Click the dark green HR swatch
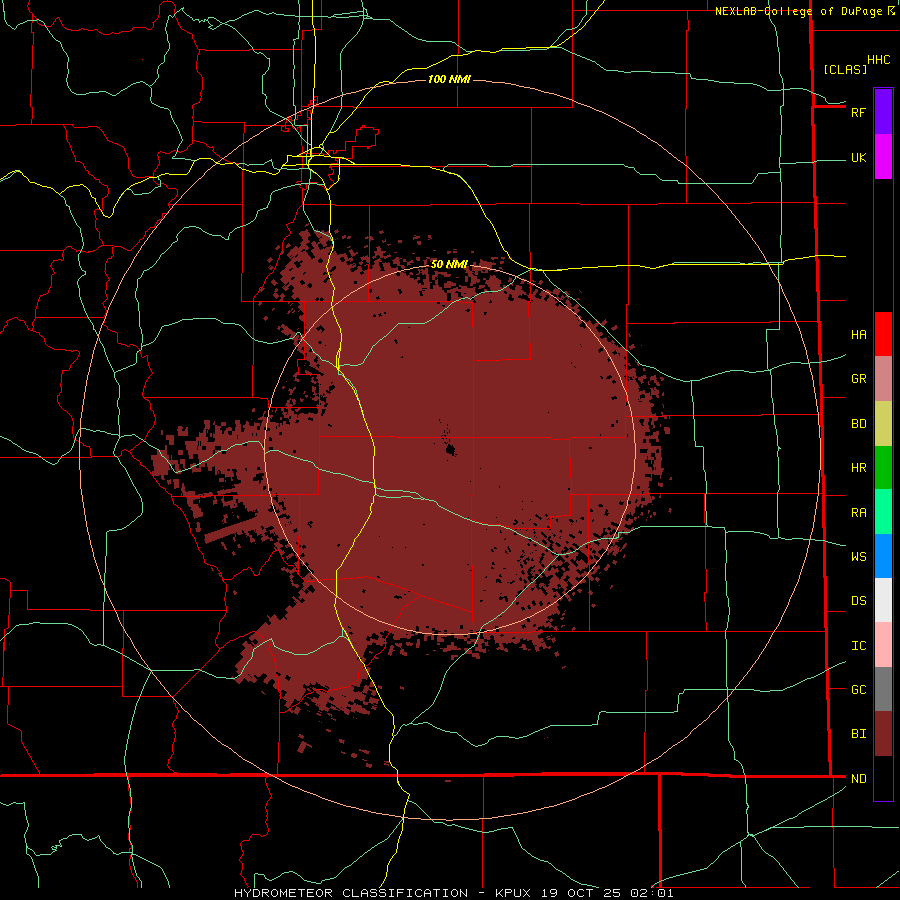900x900 pixels. 883,468
